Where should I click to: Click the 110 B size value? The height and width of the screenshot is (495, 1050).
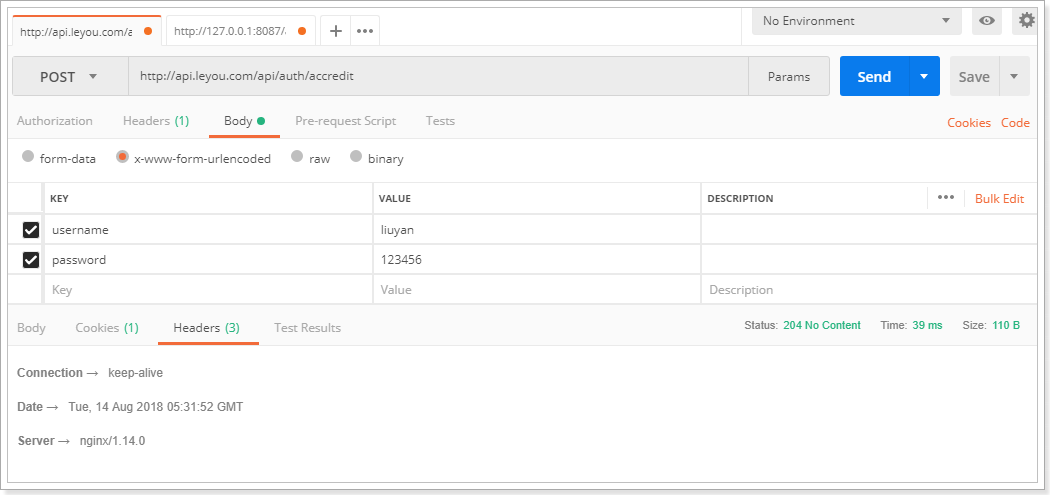tap(1006, 326)
